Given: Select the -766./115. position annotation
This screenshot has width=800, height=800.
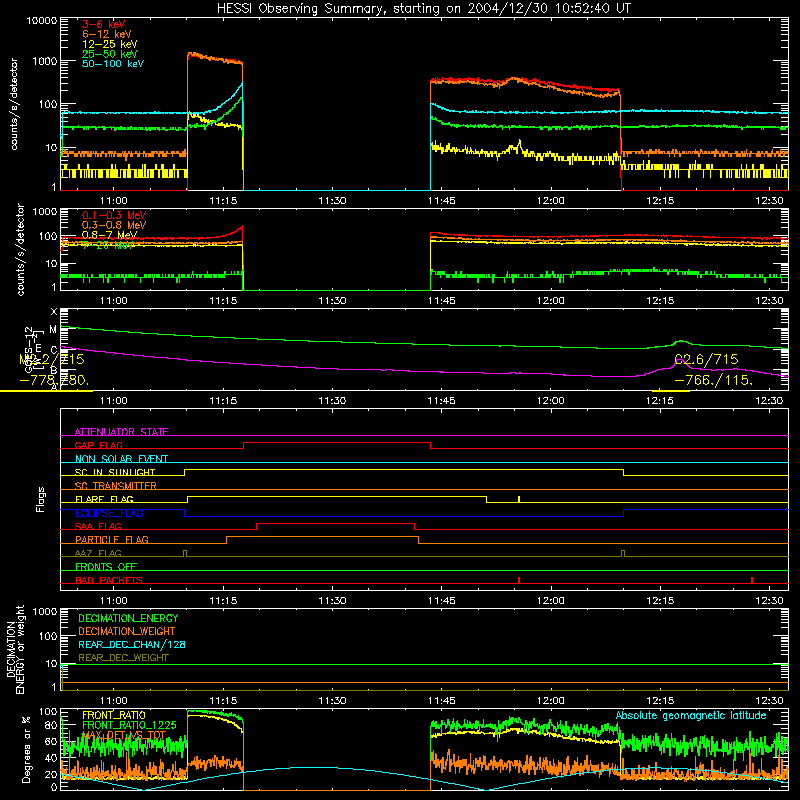Looking at the screenshot, I should click(x=713, y=381).
